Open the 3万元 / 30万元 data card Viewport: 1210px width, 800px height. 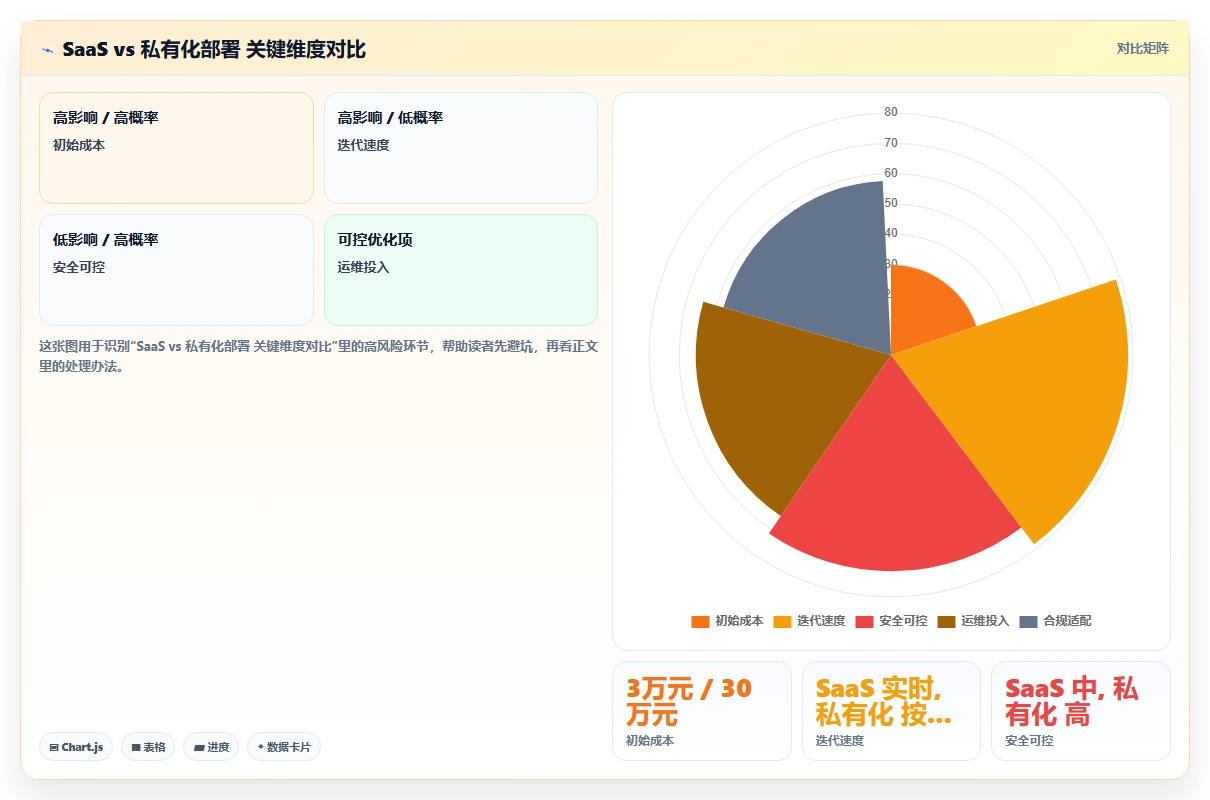[701, 711]
